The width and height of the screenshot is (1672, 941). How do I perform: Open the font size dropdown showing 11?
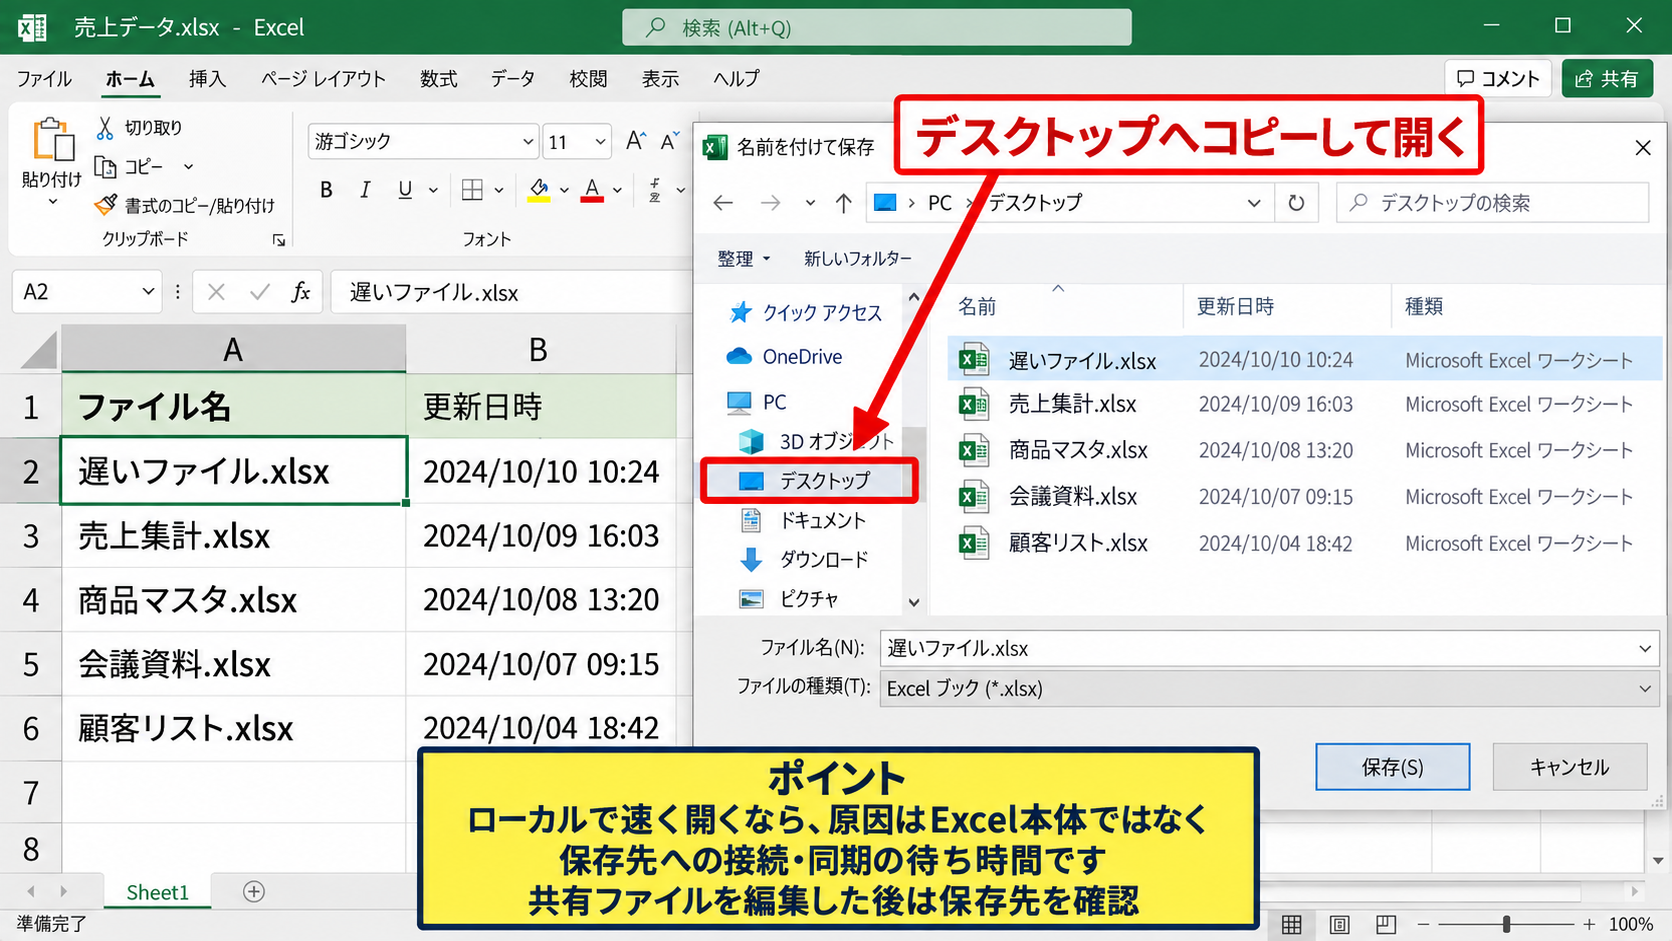pos(600,142)
